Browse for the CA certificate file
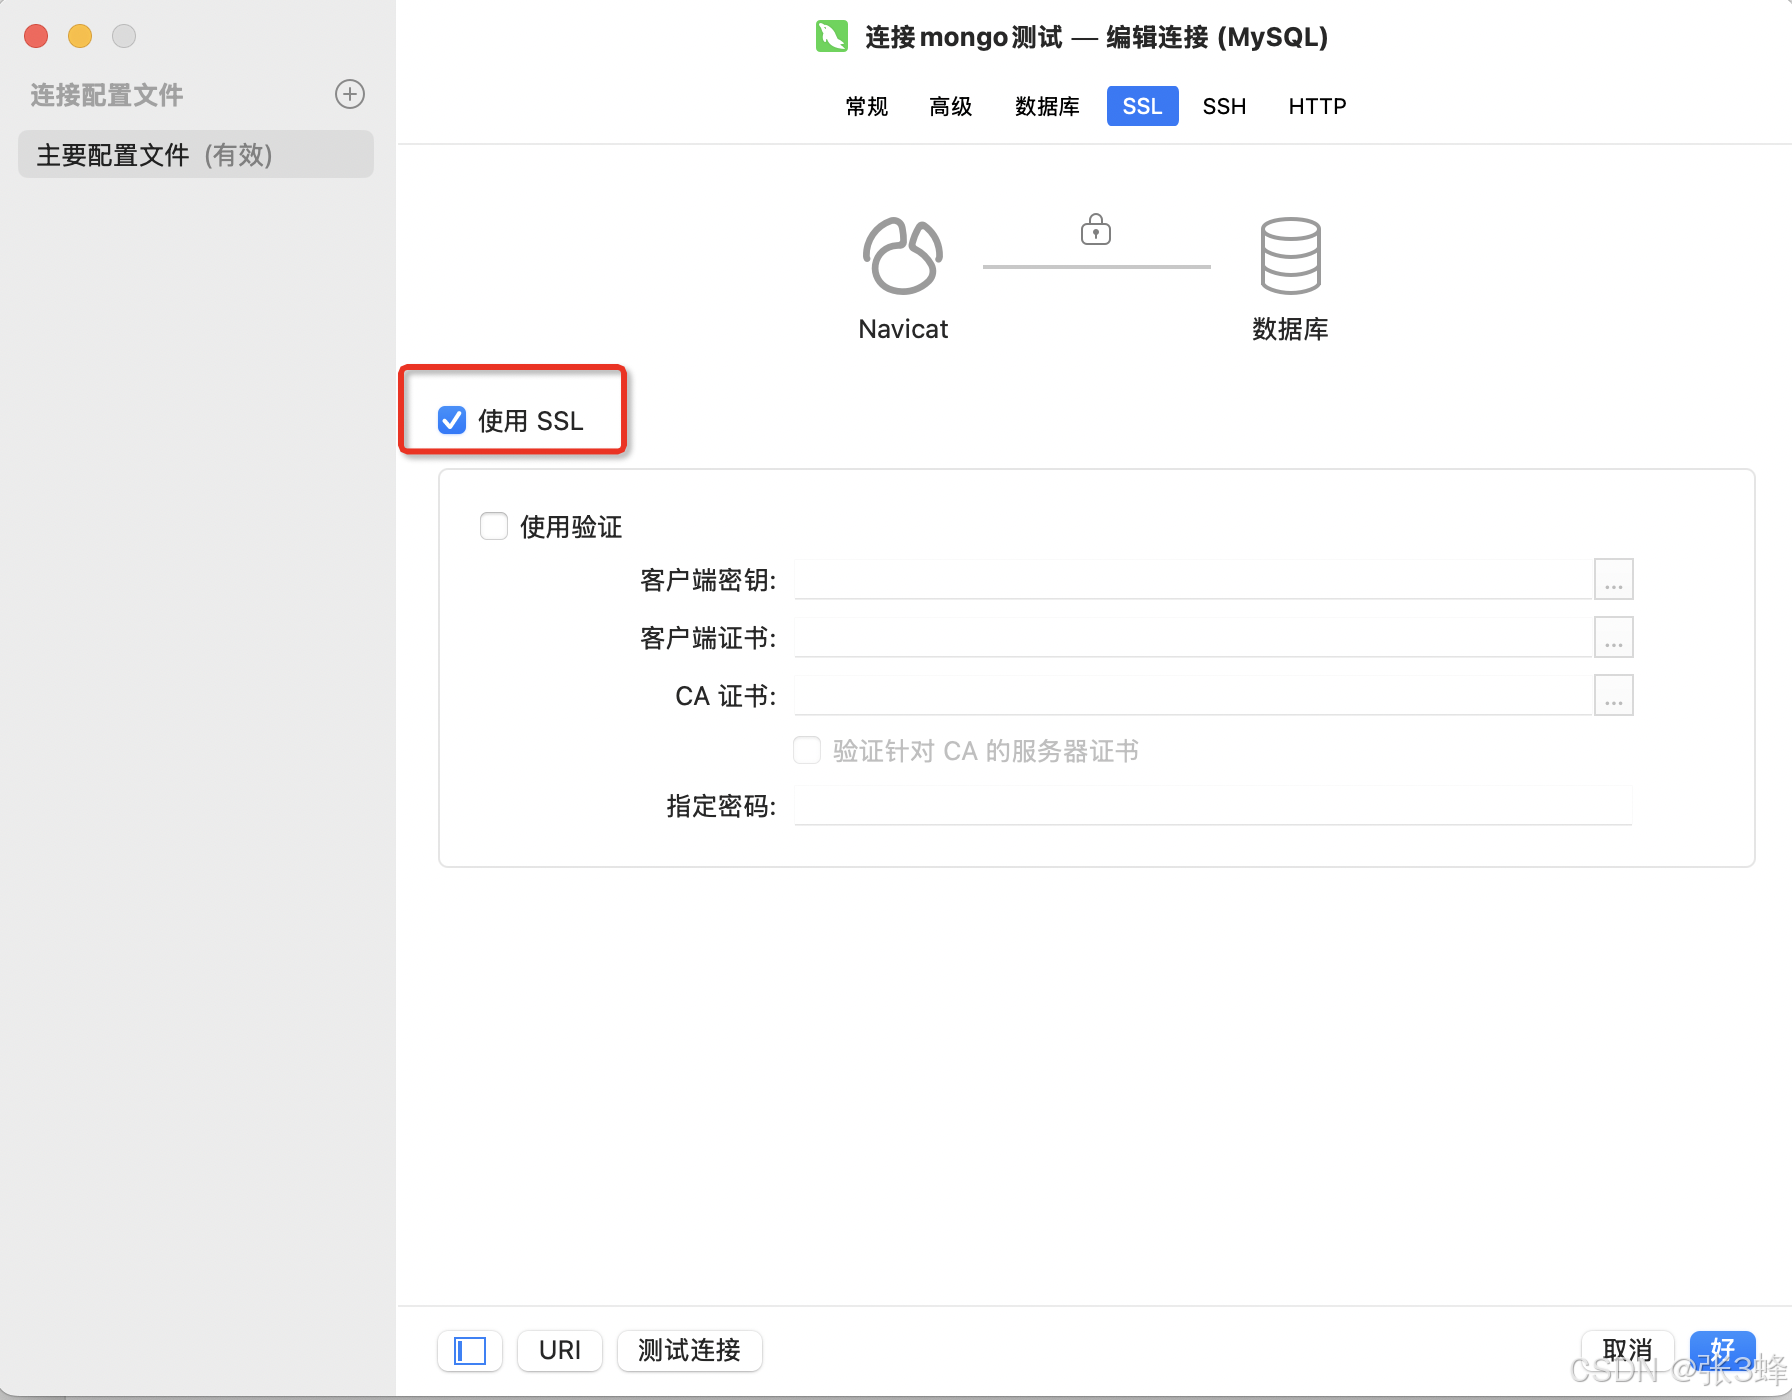 pyautogui.click(x=1613, y=695)
